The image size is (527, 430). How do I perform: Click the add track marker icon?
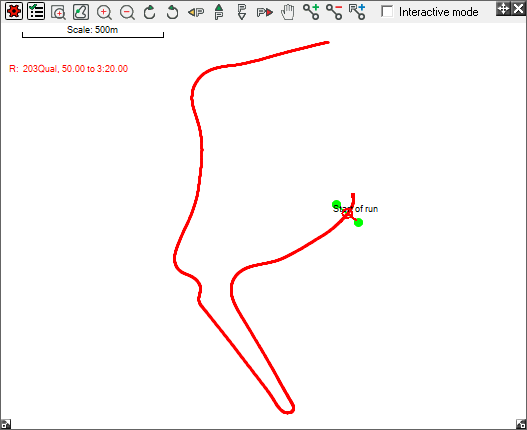point(311,12)
